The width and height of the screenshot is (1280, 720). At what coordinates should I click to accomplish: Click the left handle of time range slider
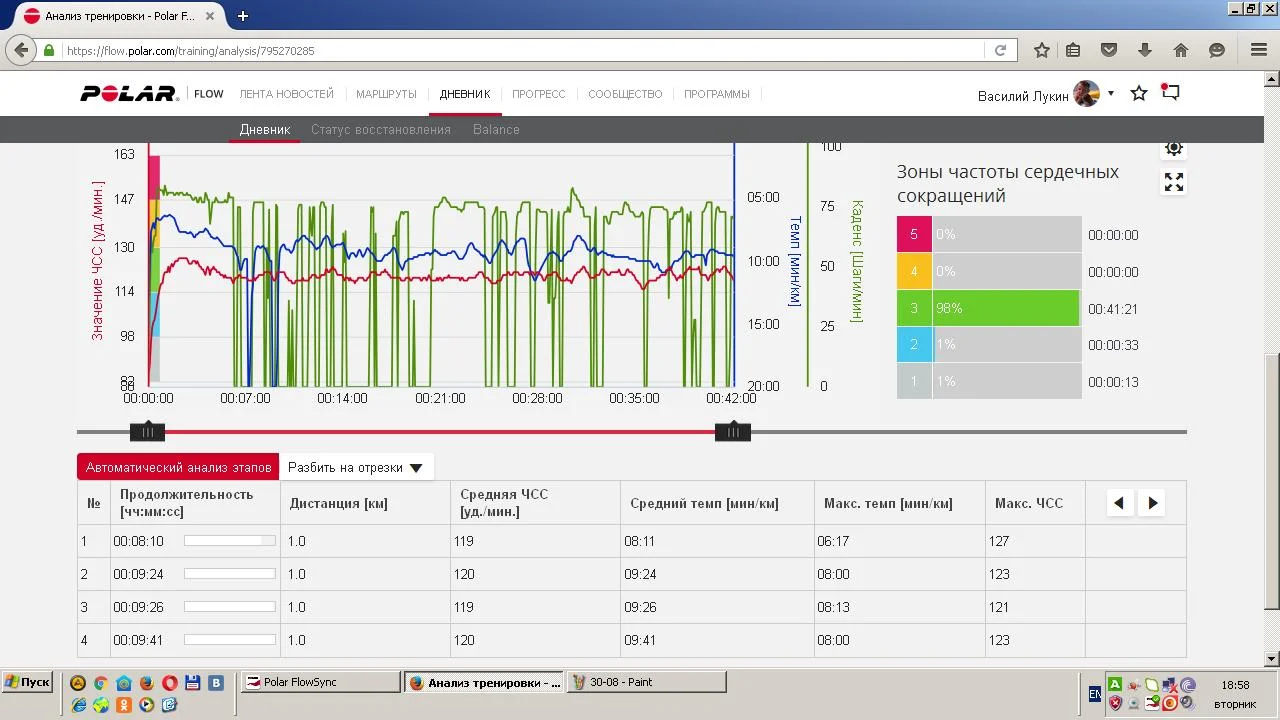pyautogui.click(x=148, y=432)
